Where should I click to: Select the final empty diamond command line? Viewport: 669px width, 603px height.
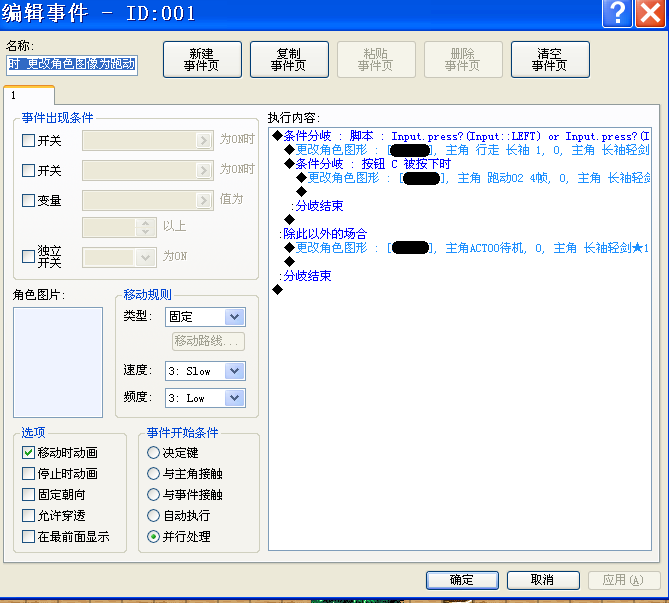click(278, 290)
